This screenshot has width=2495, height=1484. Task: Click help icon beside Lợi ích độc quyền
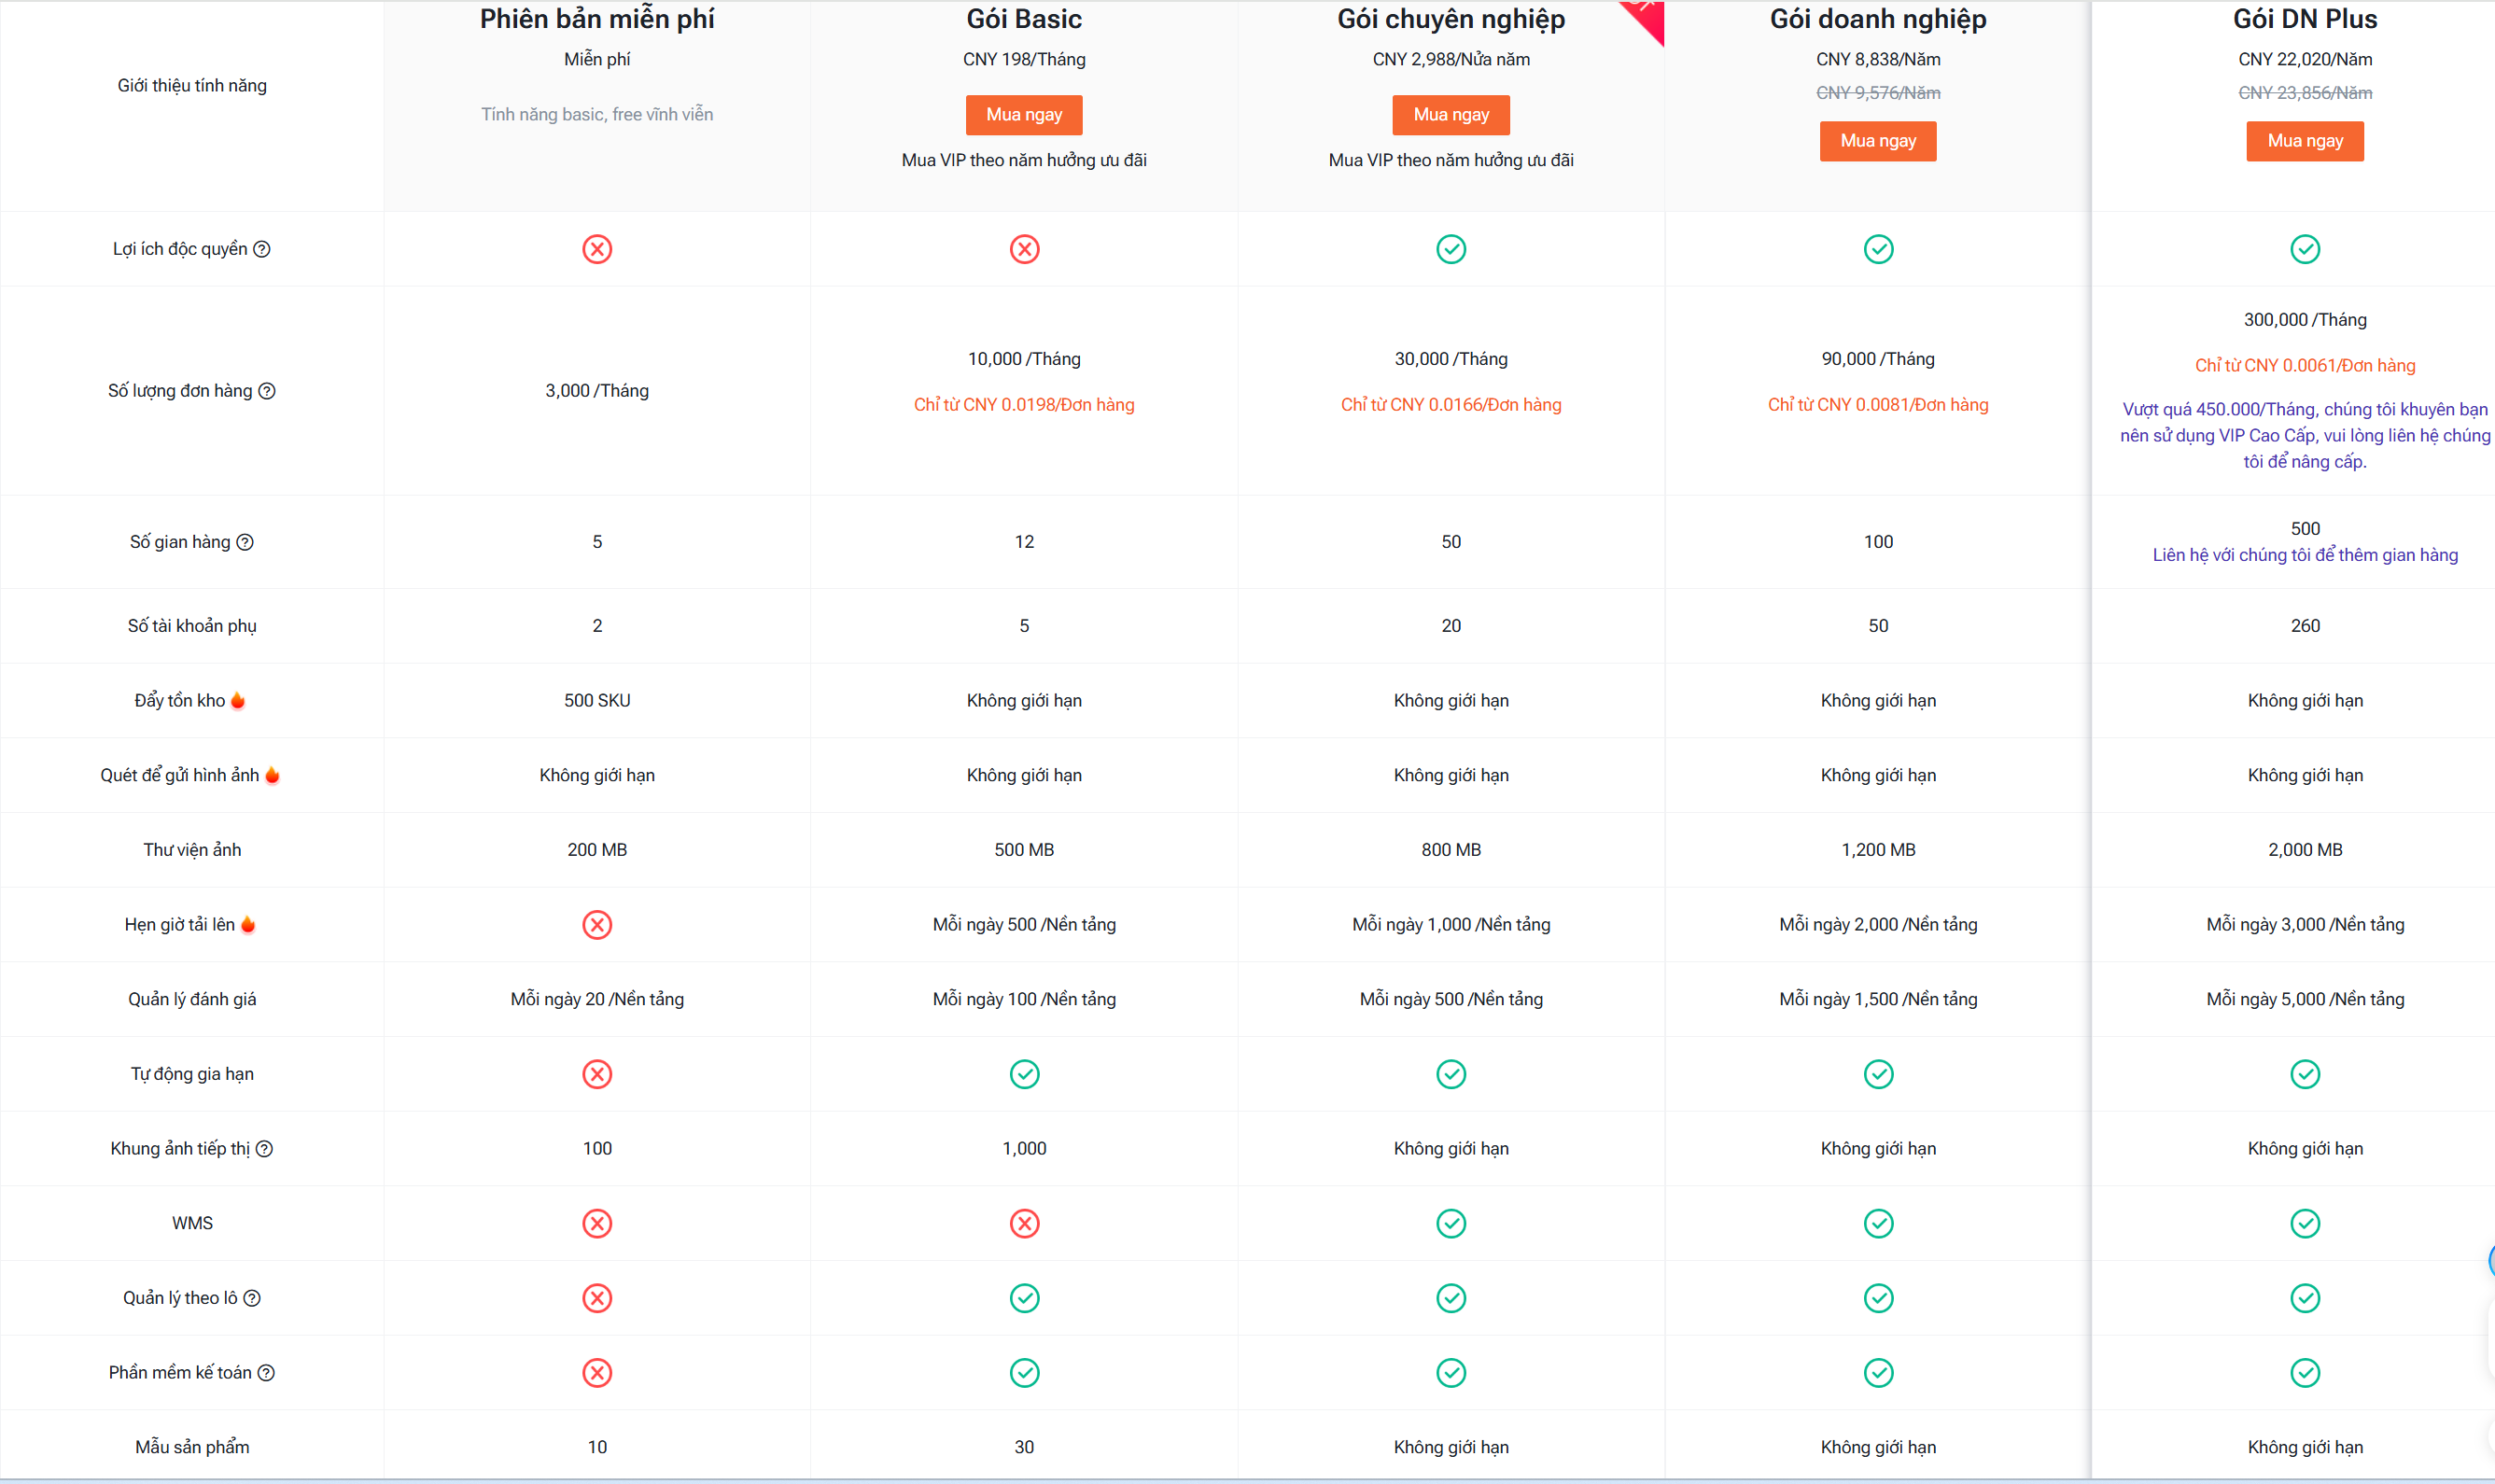coord(262,249)
